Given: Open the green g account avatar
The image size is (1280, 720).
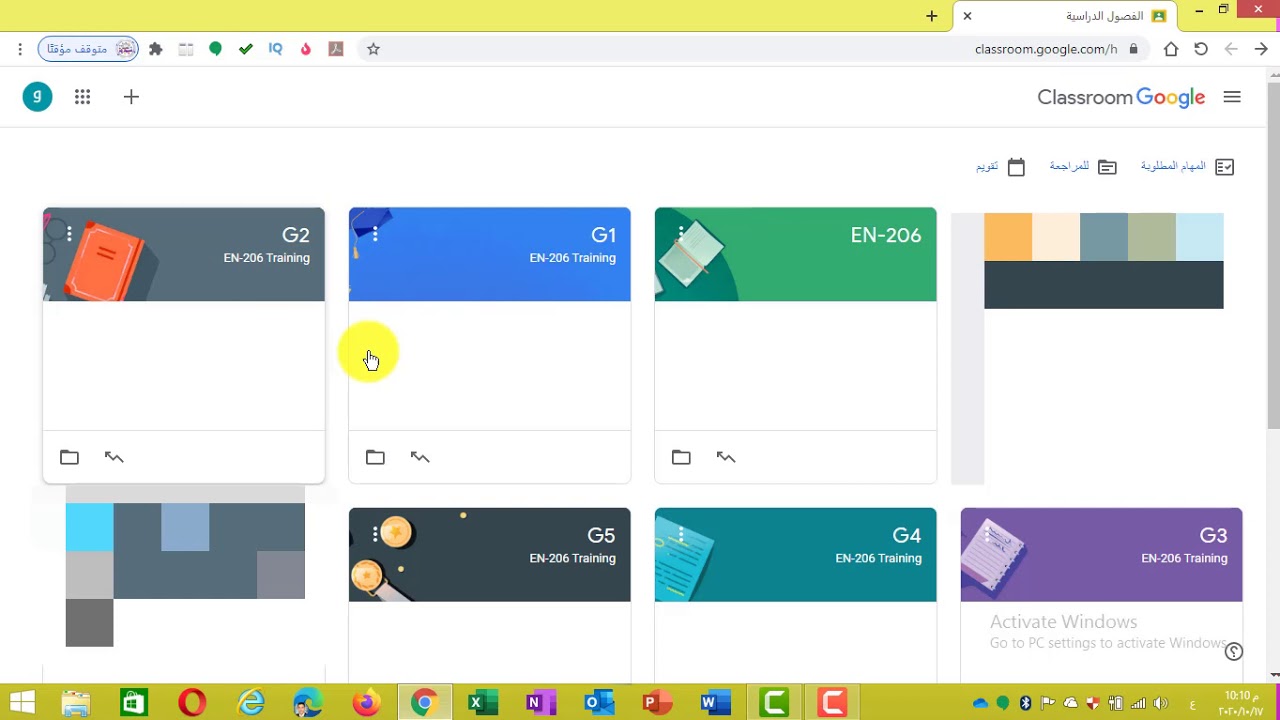Looking at the screenshot, I should [37, 96].
